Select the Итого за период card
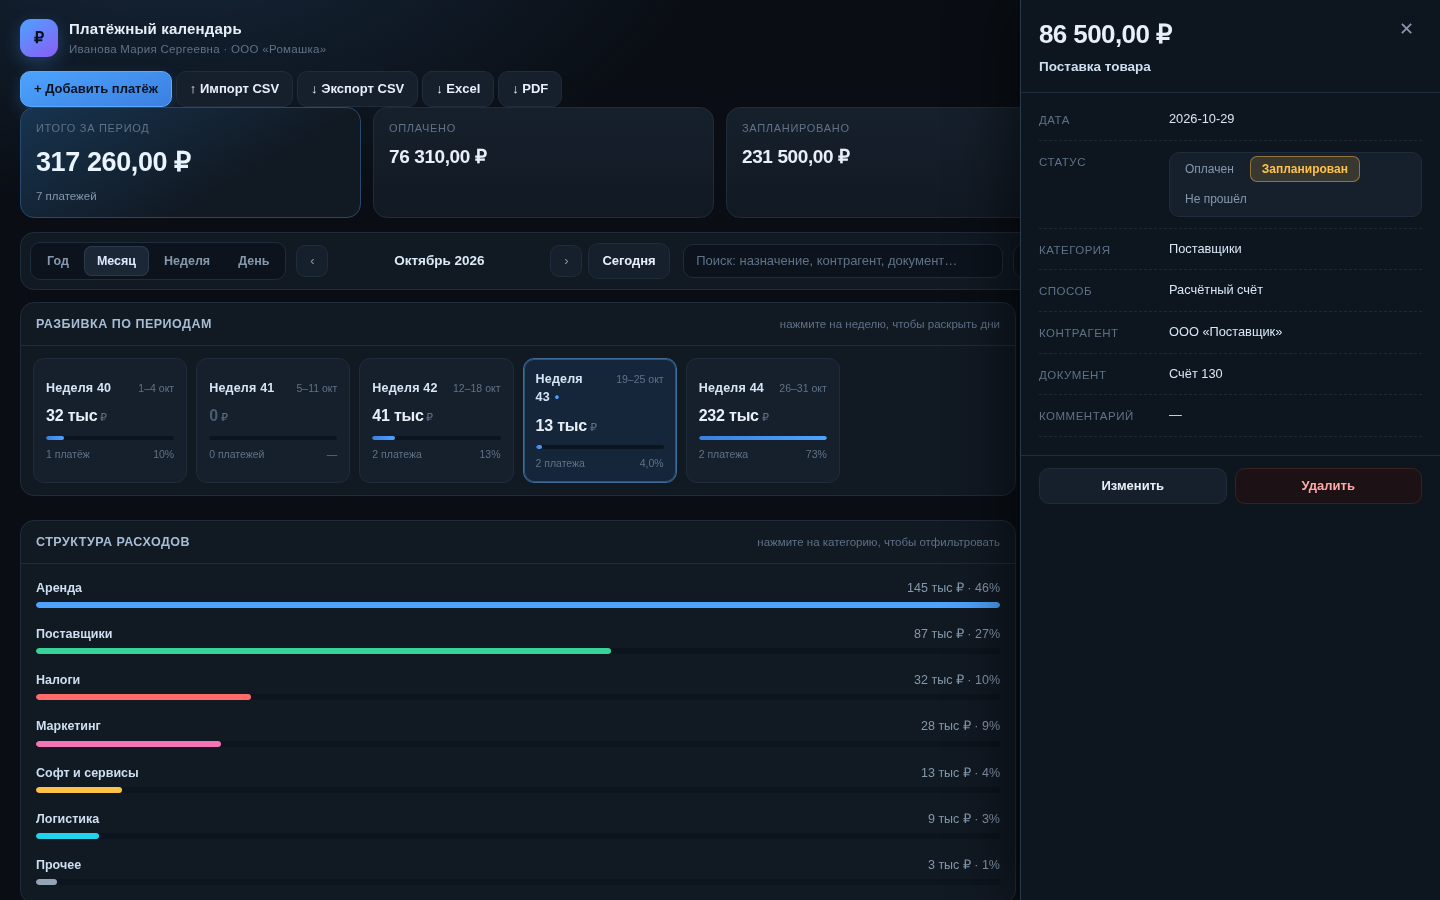 tap(190, 163)
